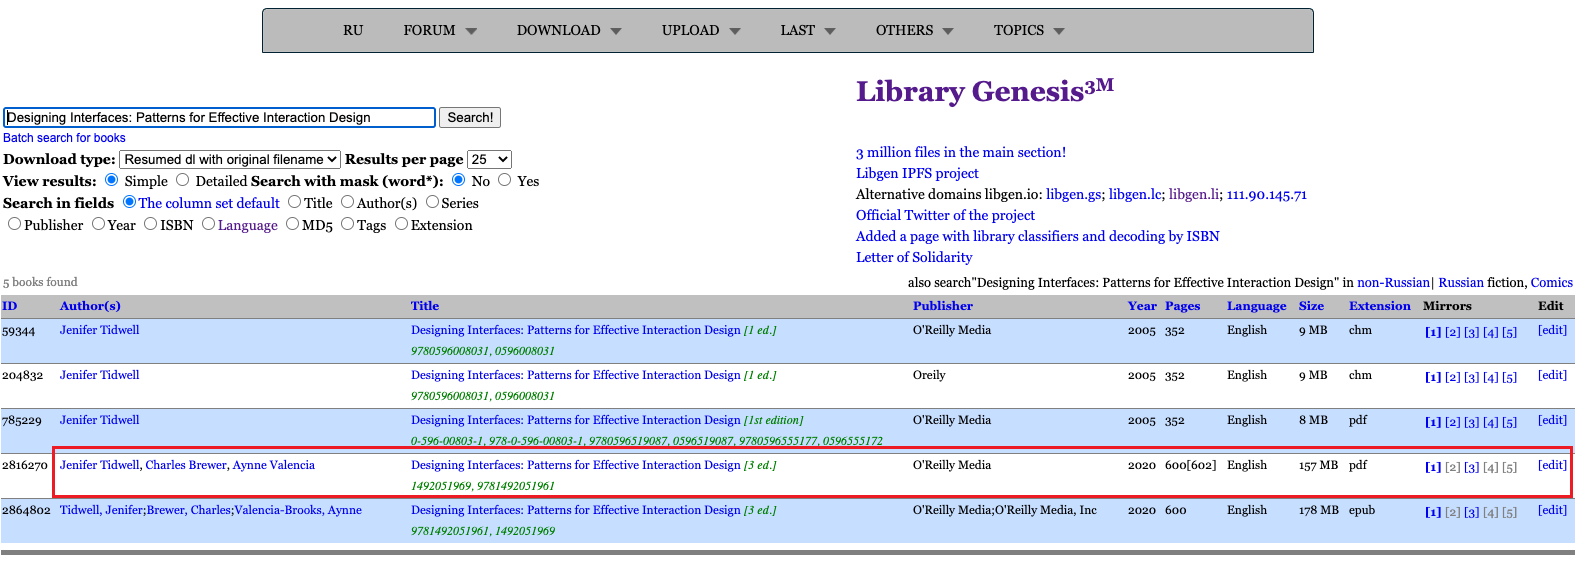This screenshot has width=1575, height=567.
Task: Select the Series search field radio
Action: [432, 202]
